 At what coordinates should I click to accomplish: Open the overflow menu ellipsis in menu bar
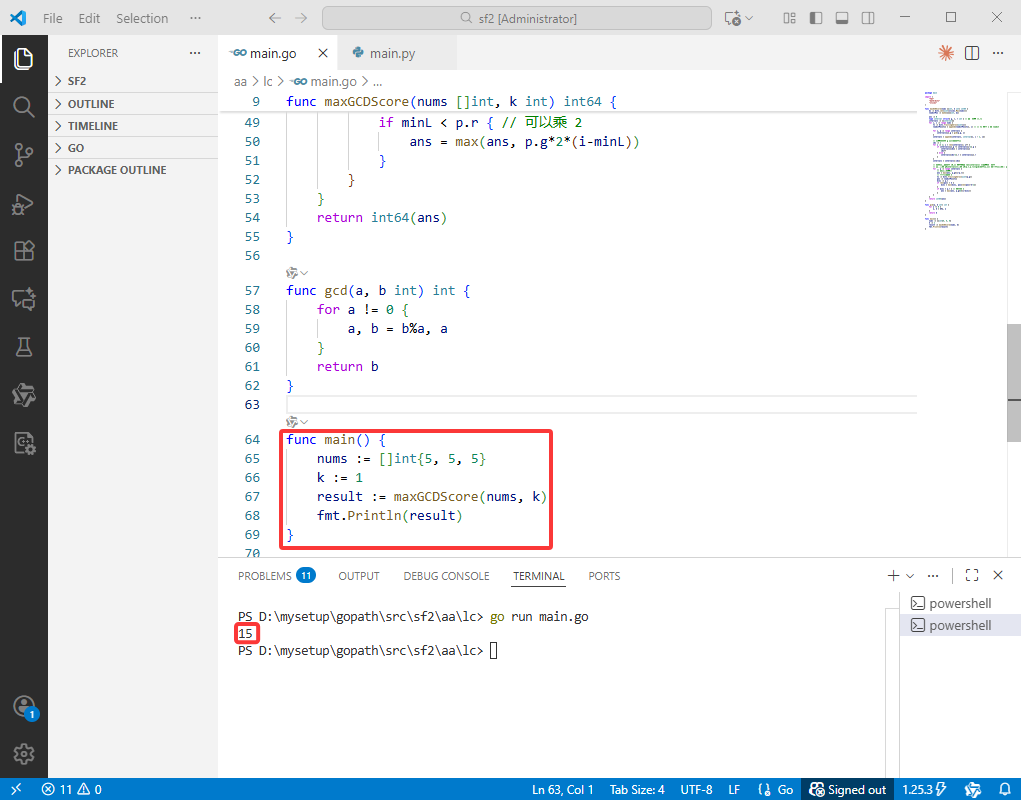click(195, 18)
